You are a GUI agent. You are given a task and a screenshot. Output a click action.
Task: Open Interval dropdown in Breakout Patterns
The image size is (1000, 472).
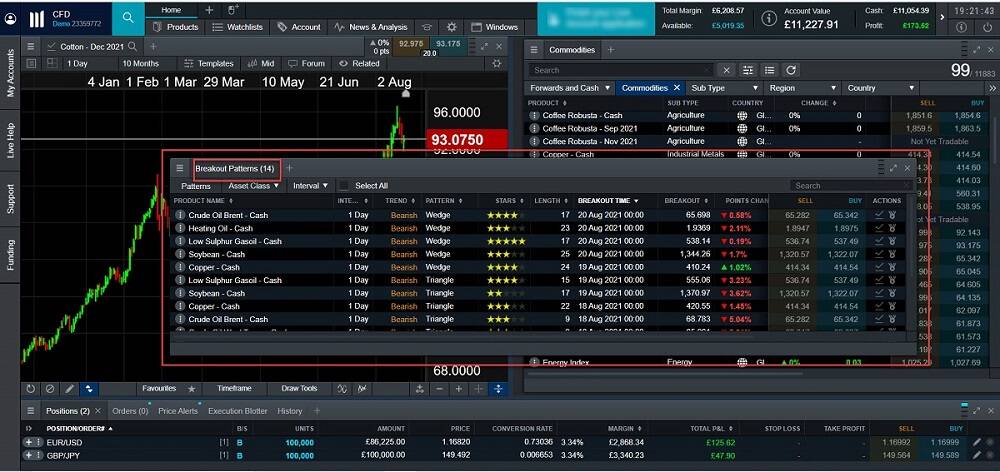[x=311, y=186]
